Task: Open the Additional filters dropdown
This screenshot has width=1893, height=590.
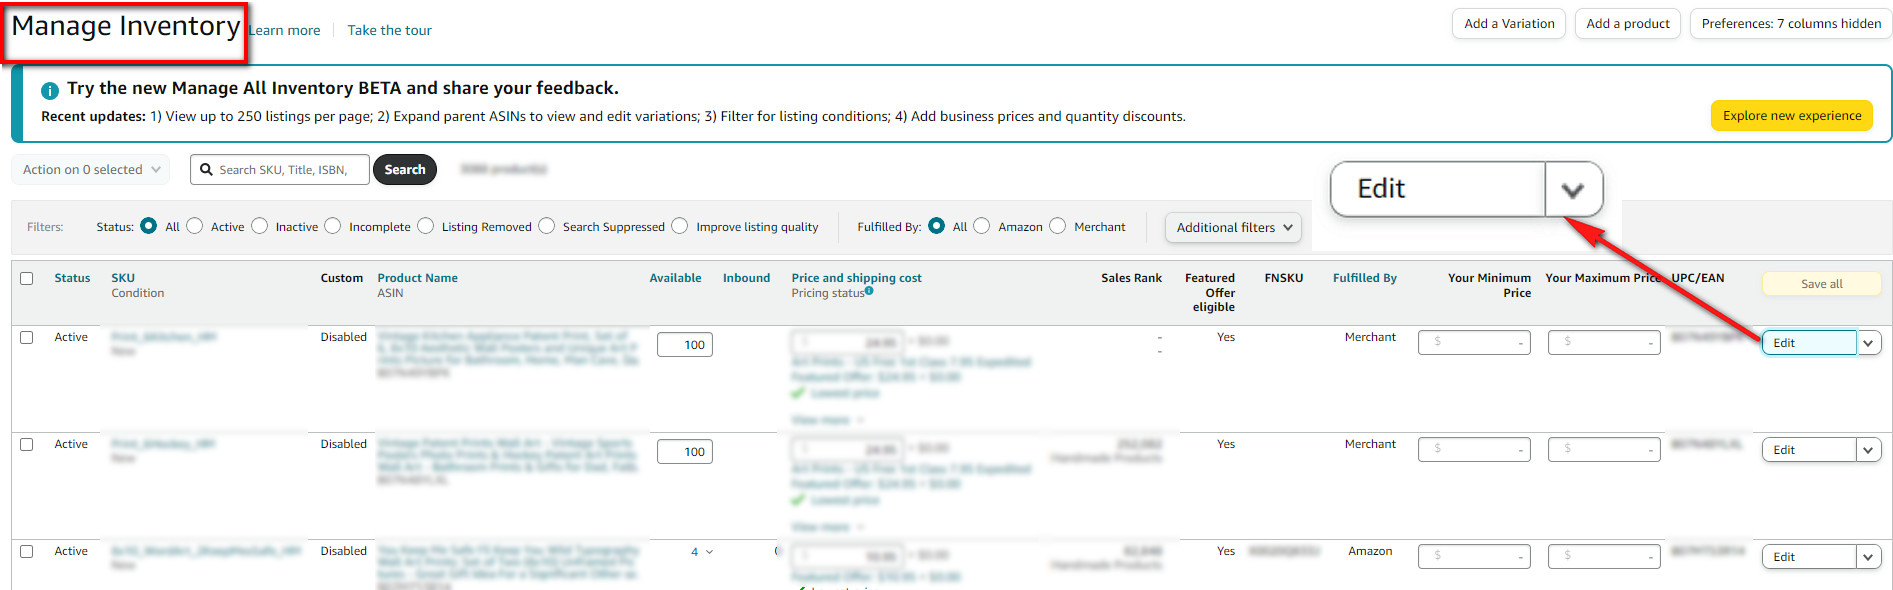Action: pyautogui.click(x=1233, y=227)
